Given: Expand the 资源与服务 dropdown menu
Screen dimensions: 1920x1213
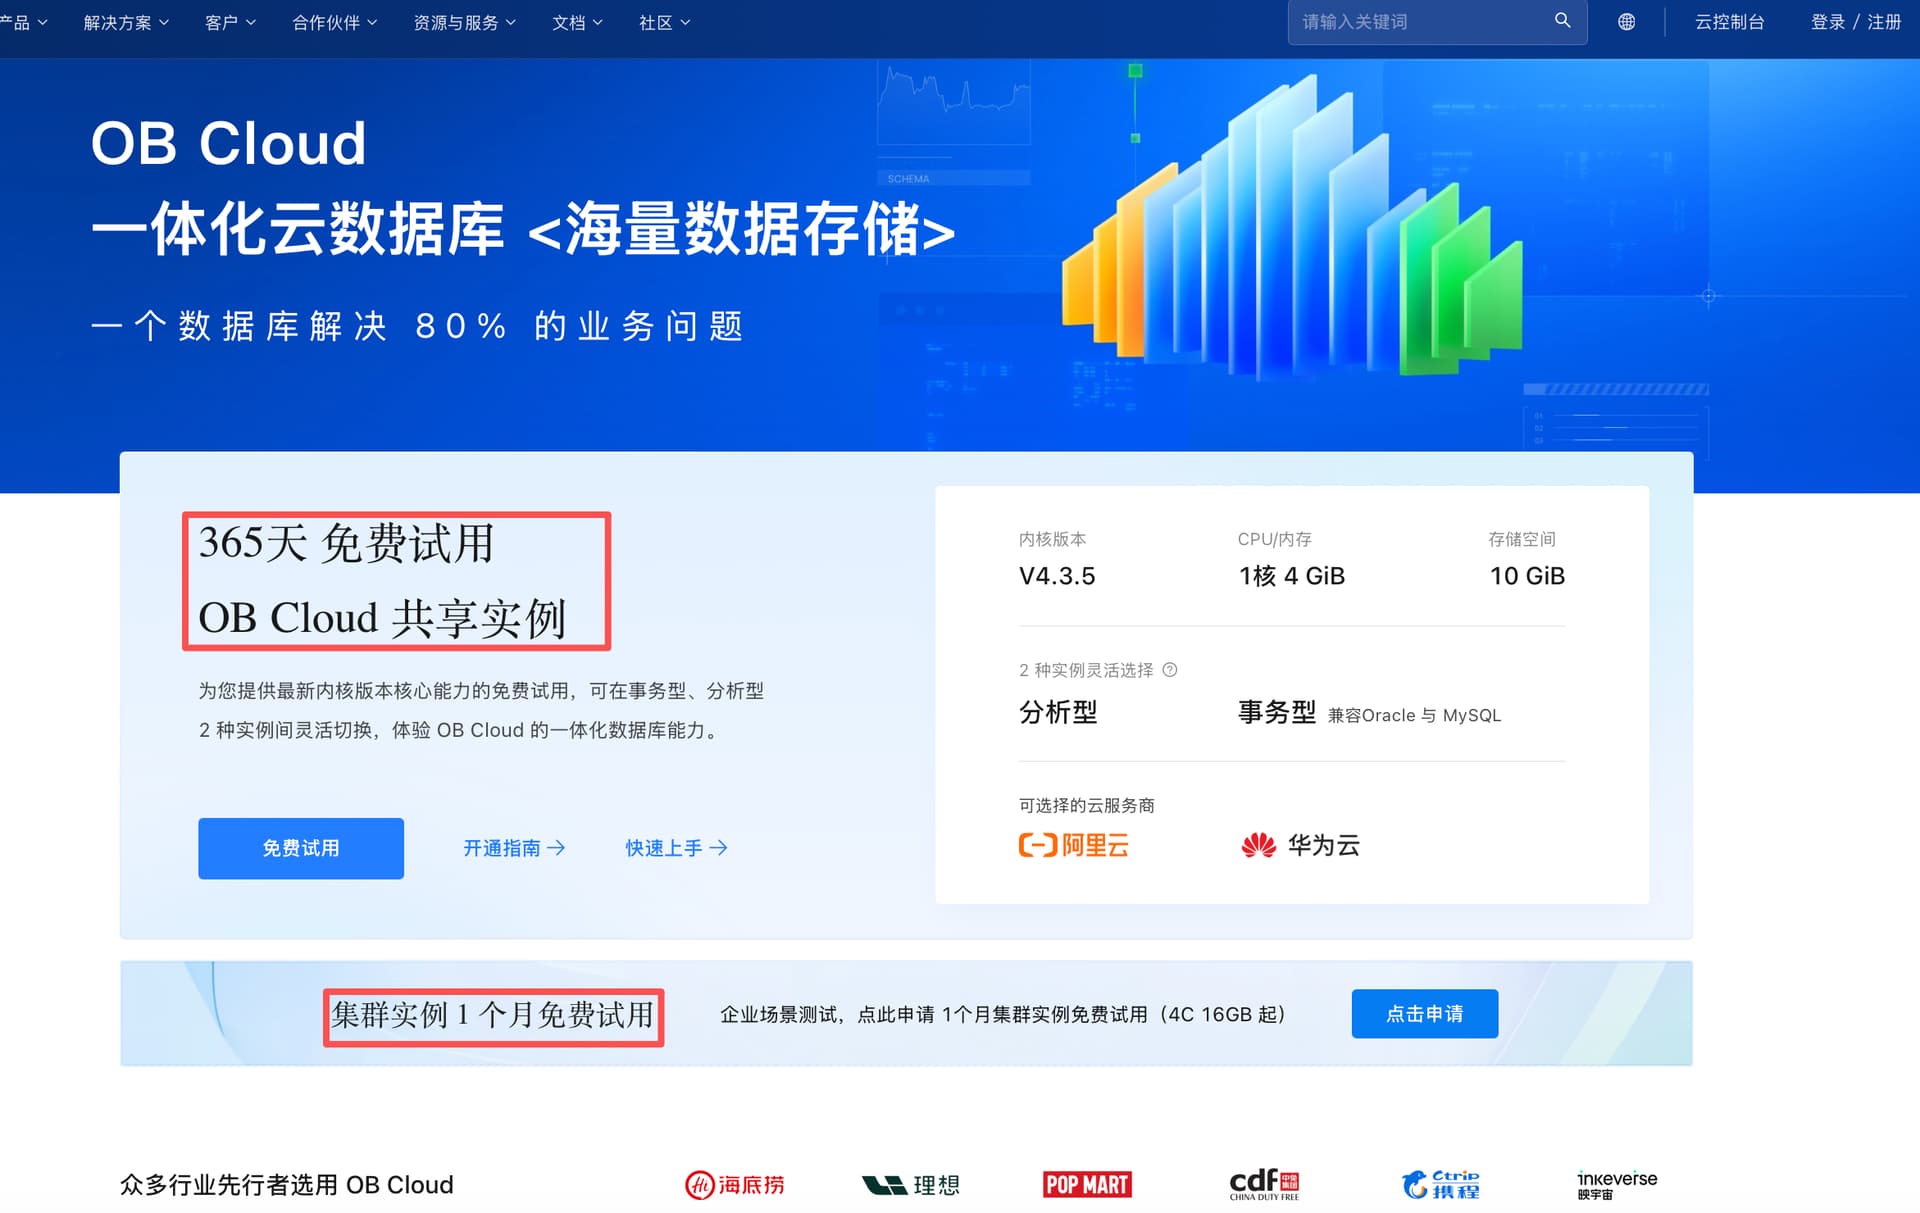Looking at the screenshot, I should [x=464, y=22].
